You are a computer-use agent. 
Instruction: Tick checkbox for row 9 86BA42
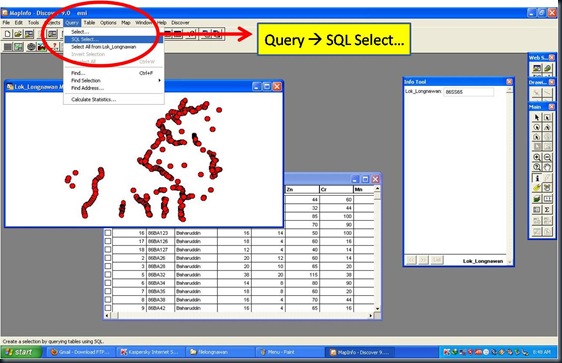[108, 308]
